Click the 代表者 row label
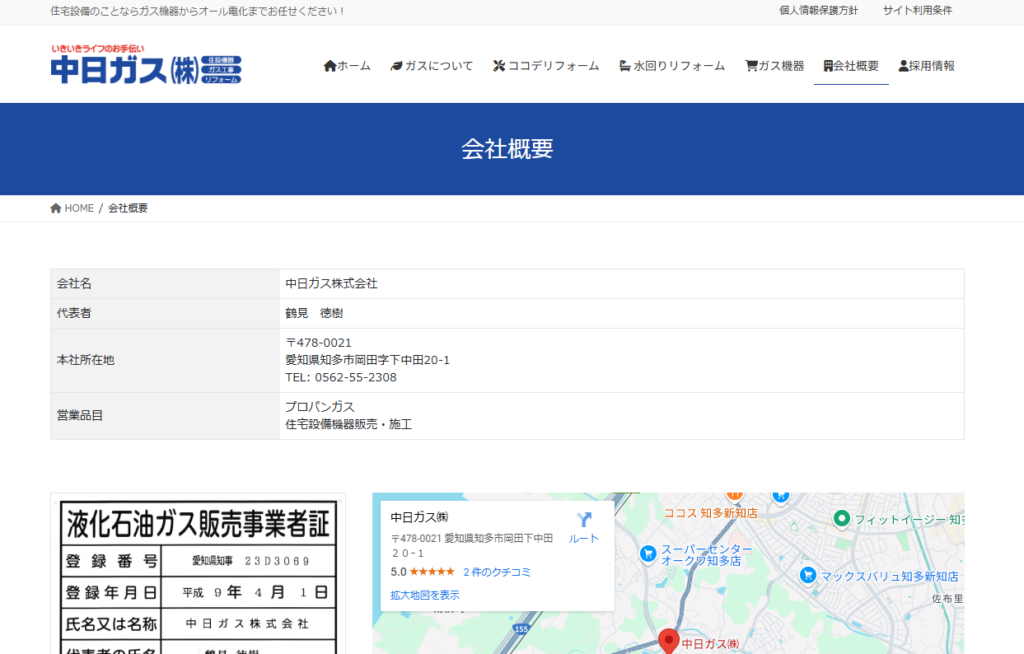This screenshot has height=654, width=1024. point(74,314)
